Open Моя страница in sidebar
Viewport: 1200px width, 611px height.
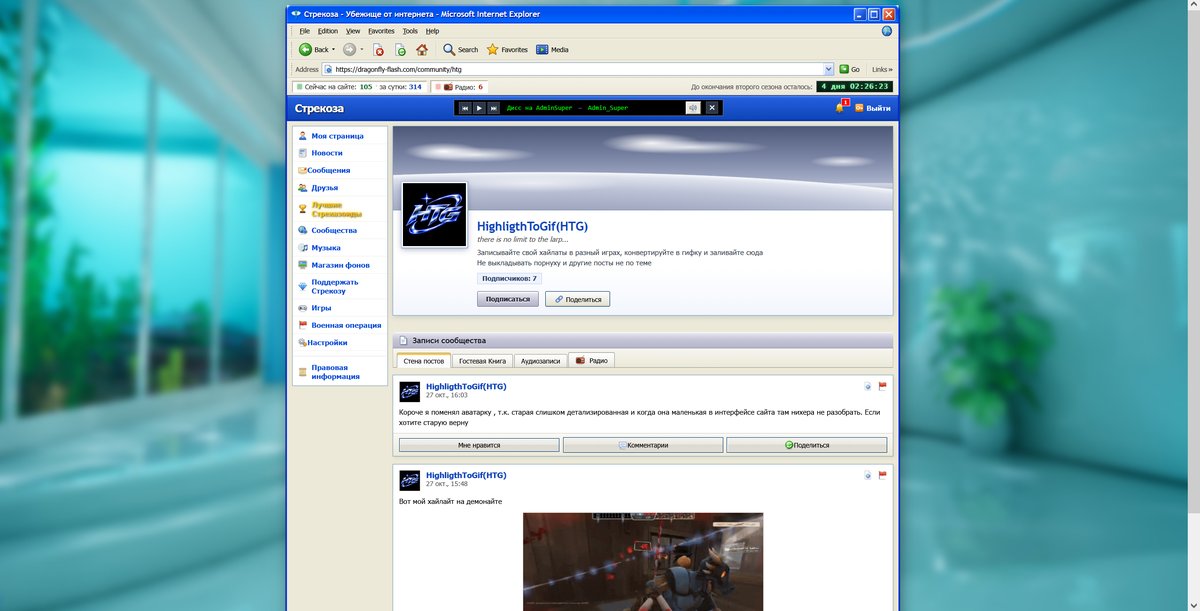point(339,136)
